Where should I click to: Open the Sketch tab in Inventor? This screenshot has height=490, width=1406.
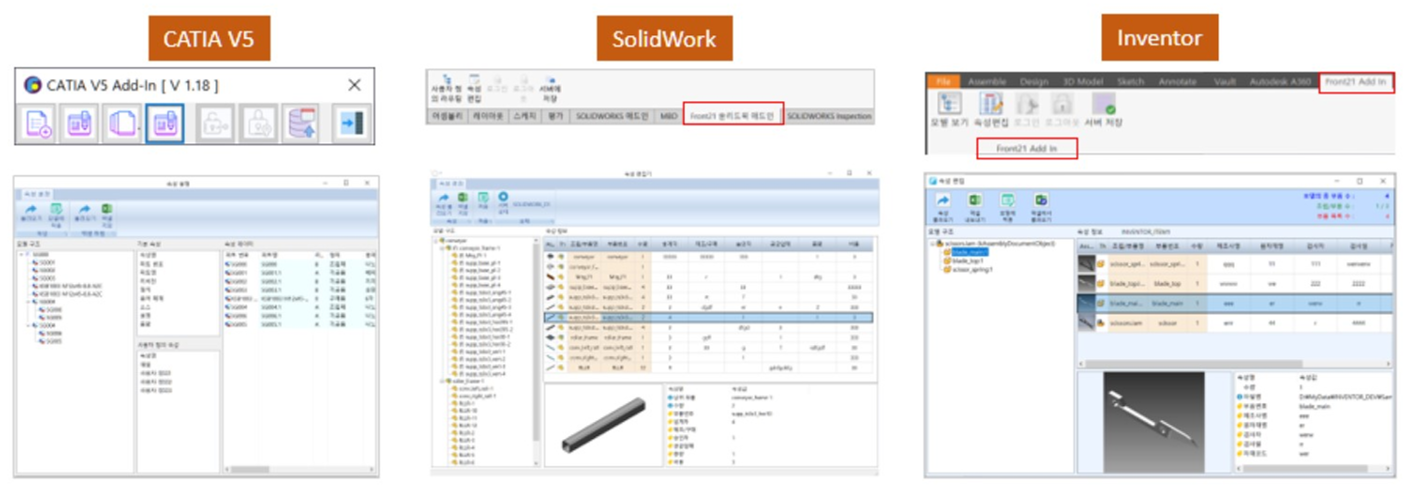click(x=1130, y=81)
